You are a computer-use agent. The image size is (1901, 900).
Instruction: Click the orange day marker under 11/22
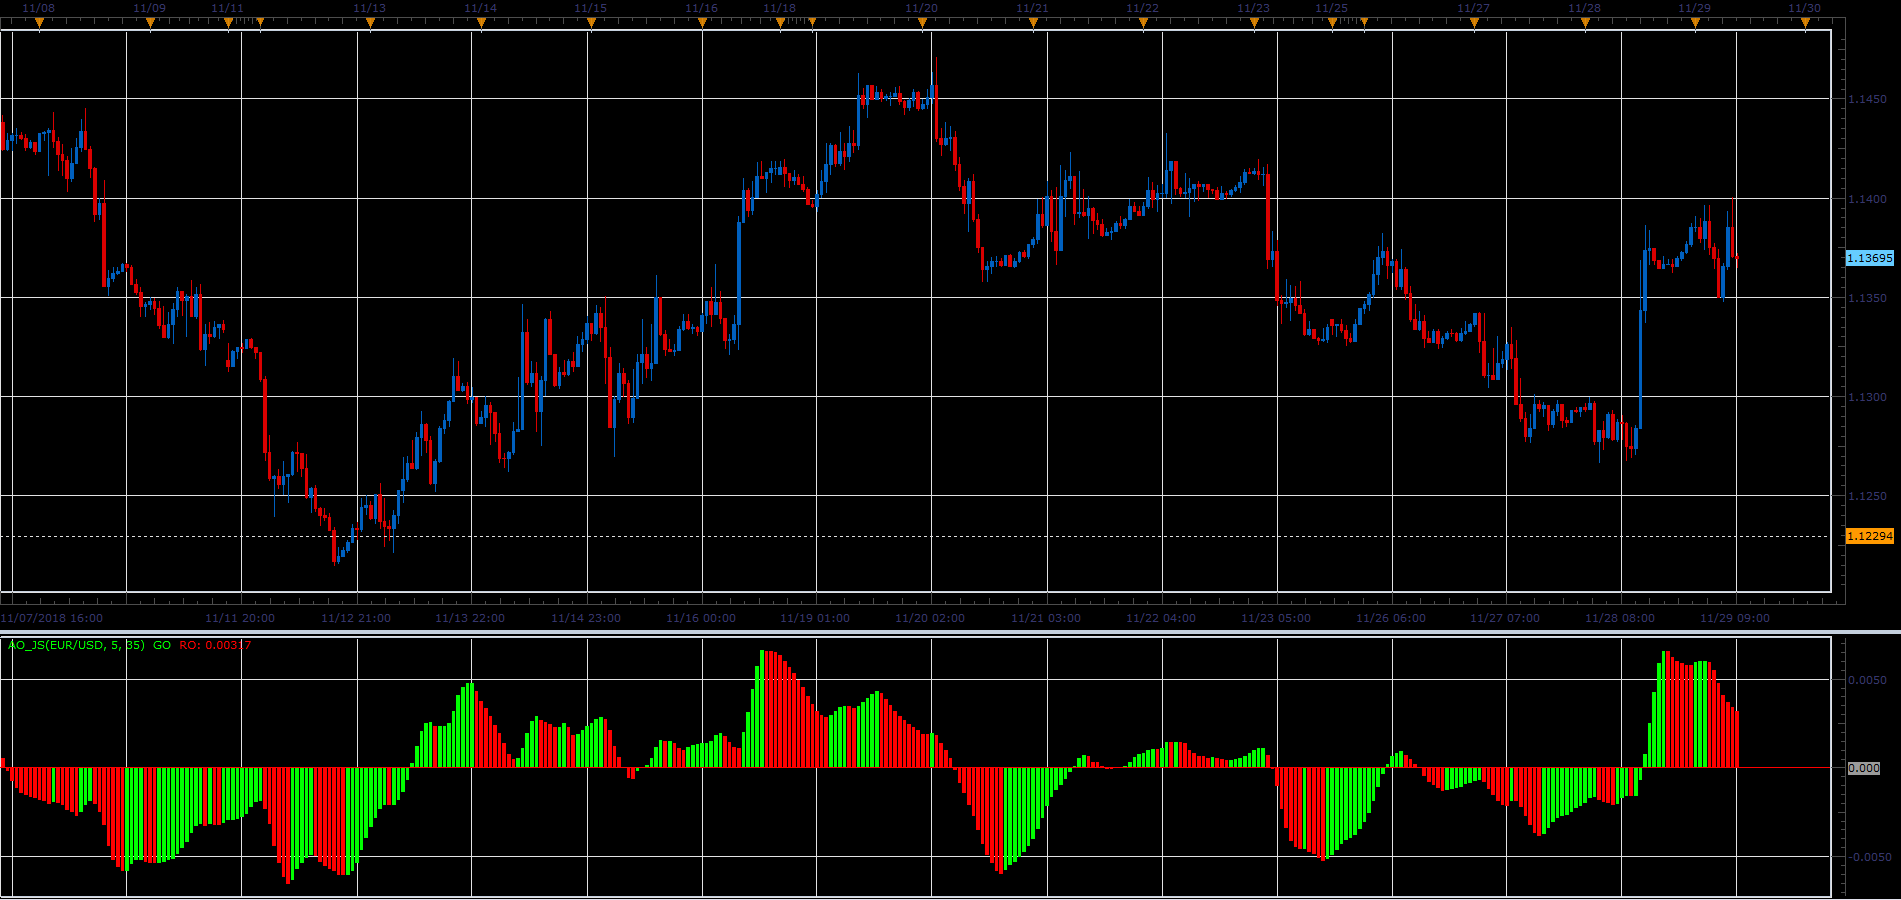tap(1143, 22)
